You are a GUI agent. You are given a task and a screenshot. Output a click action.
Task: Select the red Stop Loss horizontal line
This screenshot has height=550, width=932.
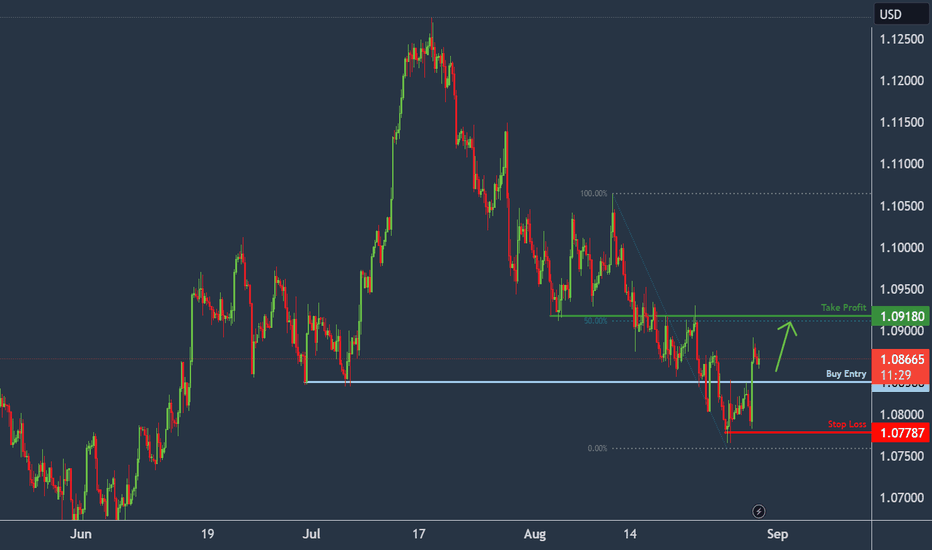[798, 432]
